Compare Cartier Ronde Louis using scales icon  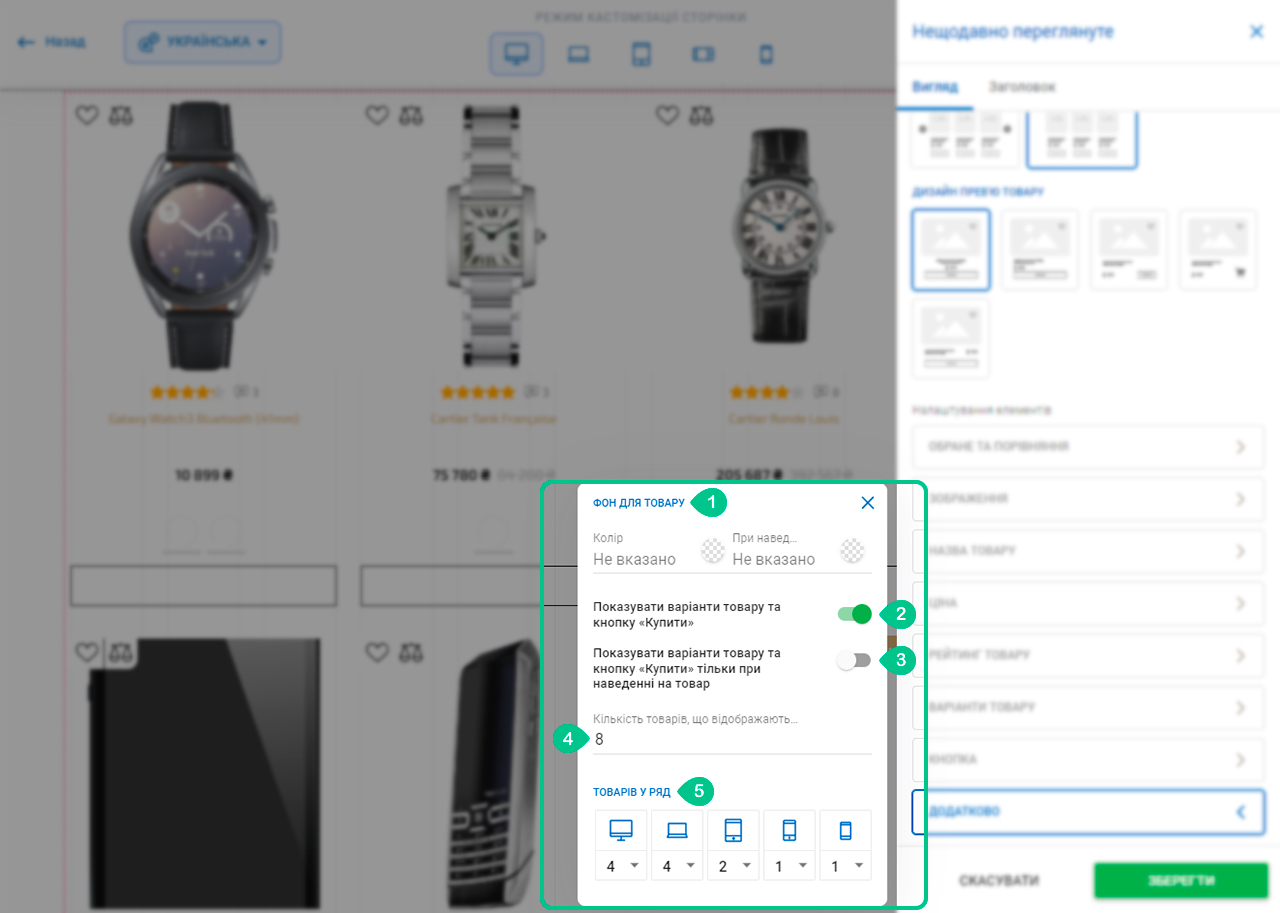pyautogui.click(x=701, y=115)
